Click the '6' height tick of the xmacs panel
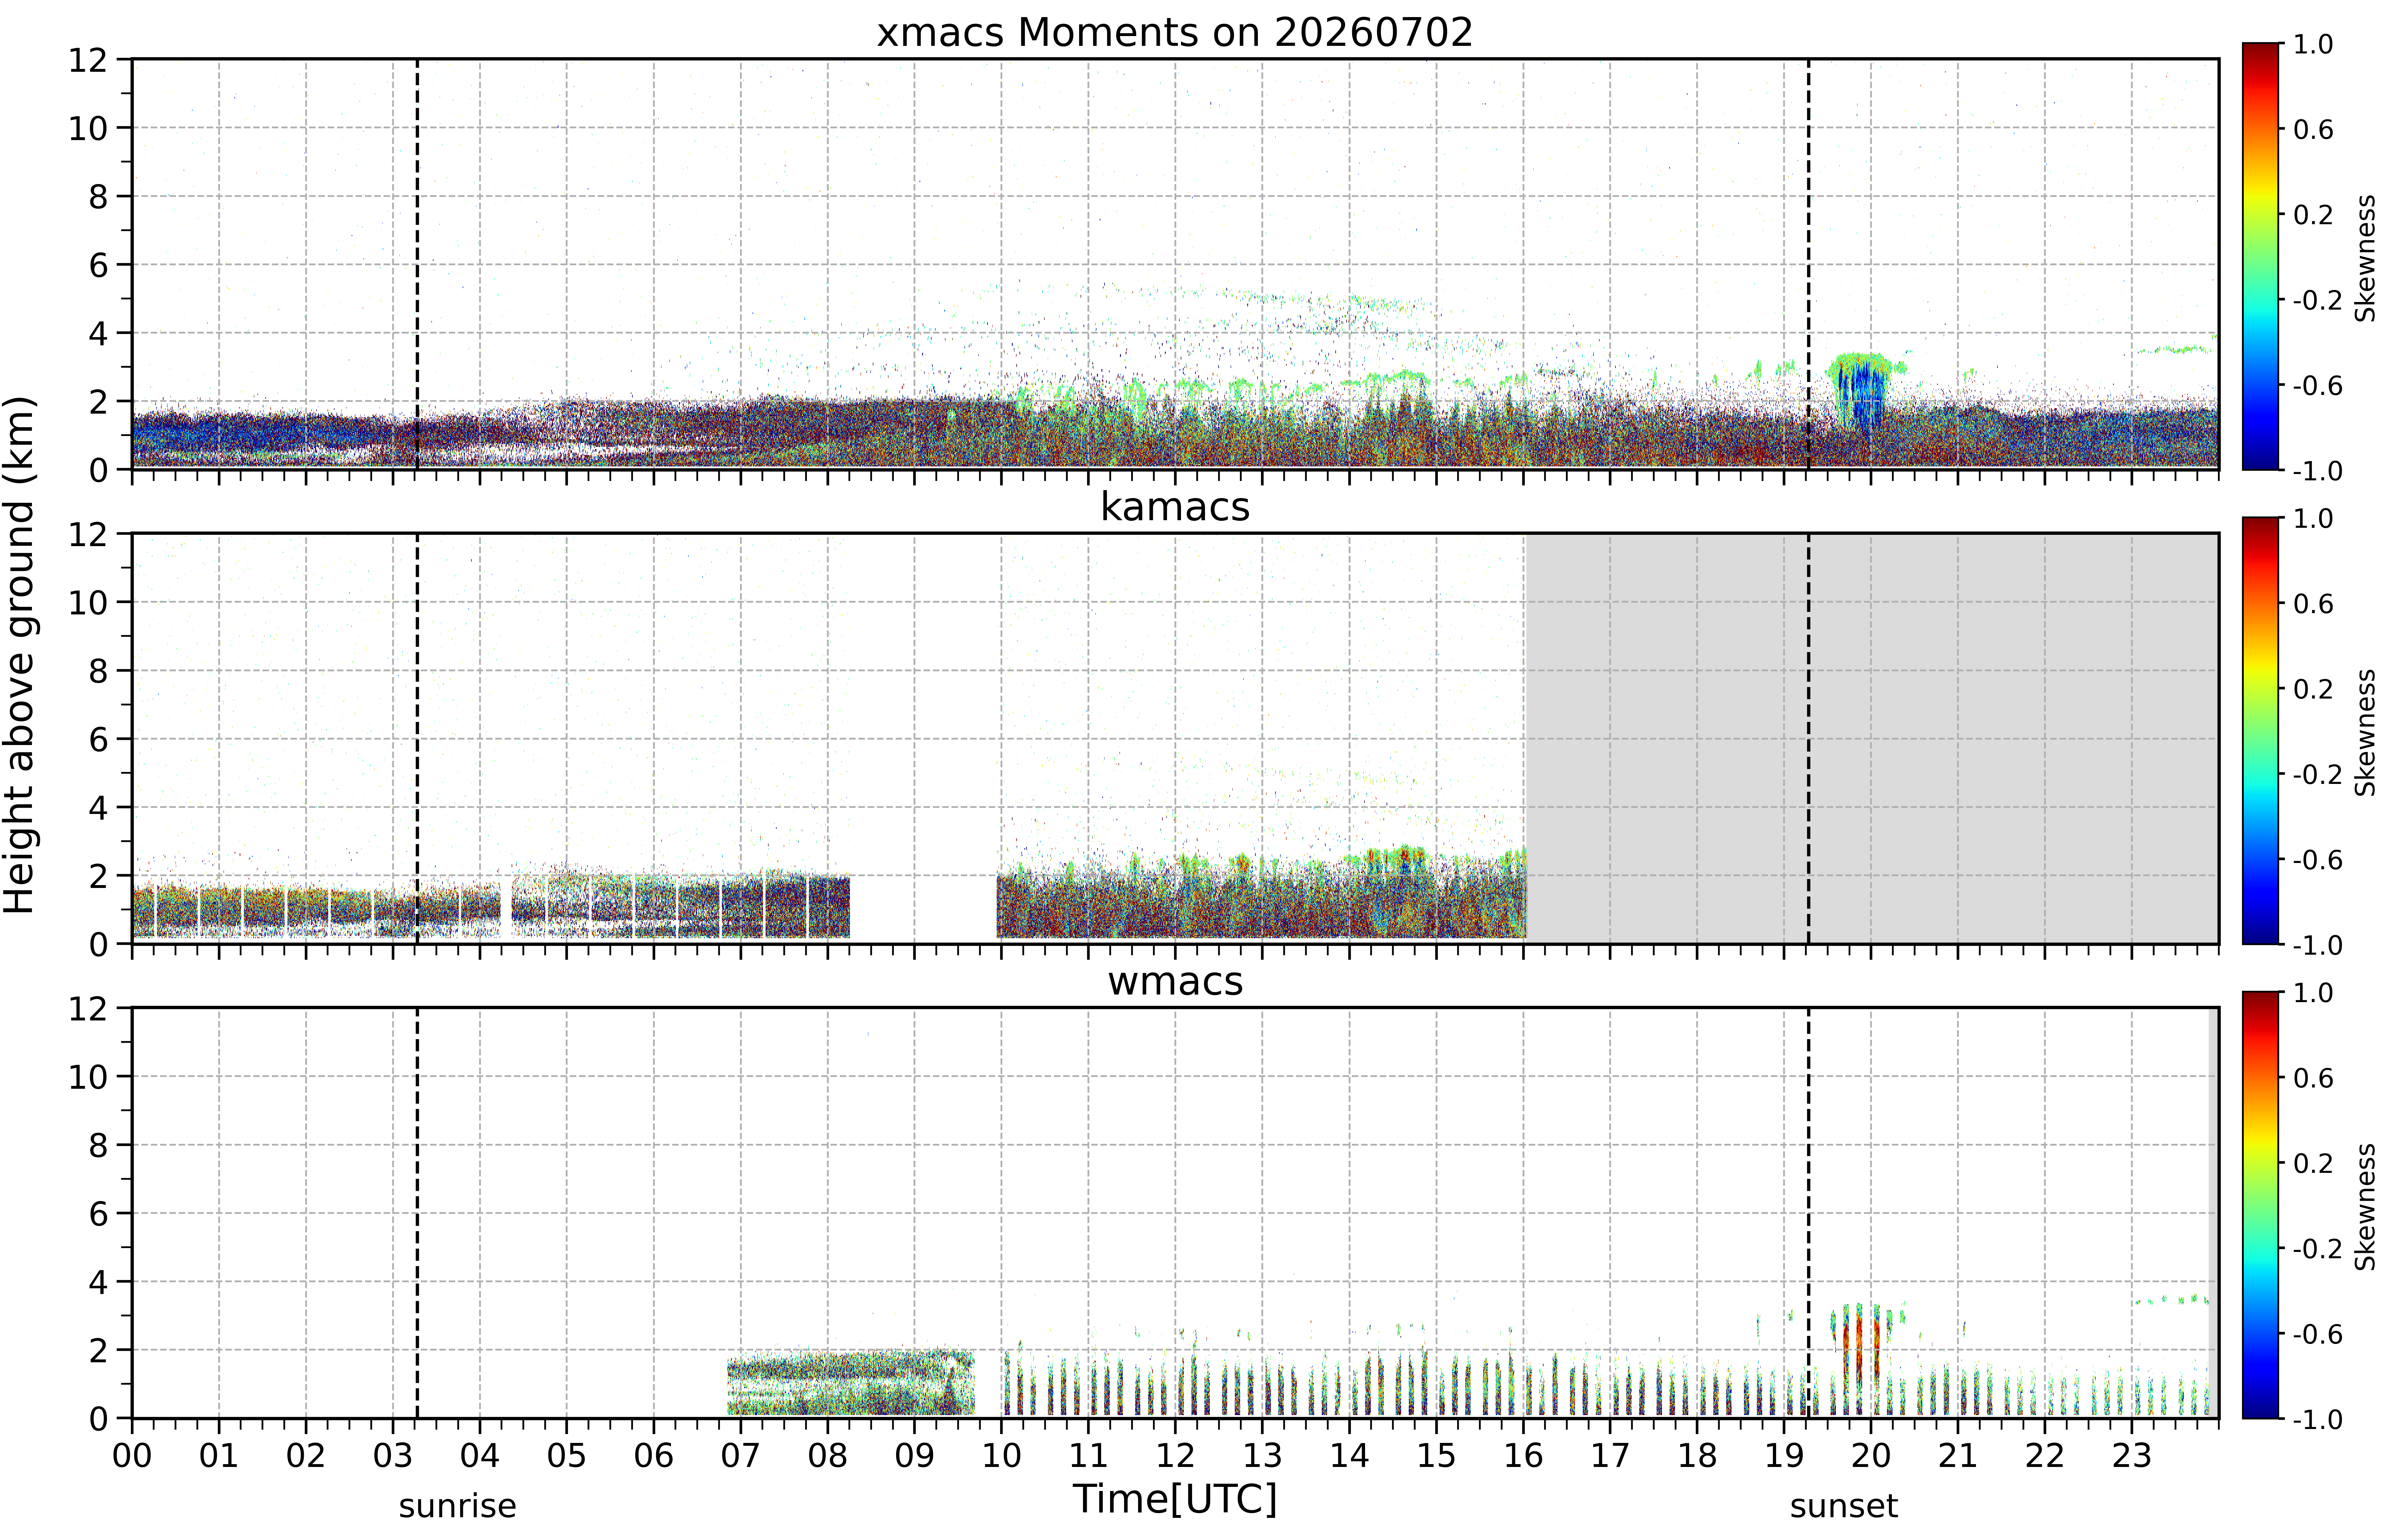Viewport: 2394px width, 1540px height. (98, 265)
